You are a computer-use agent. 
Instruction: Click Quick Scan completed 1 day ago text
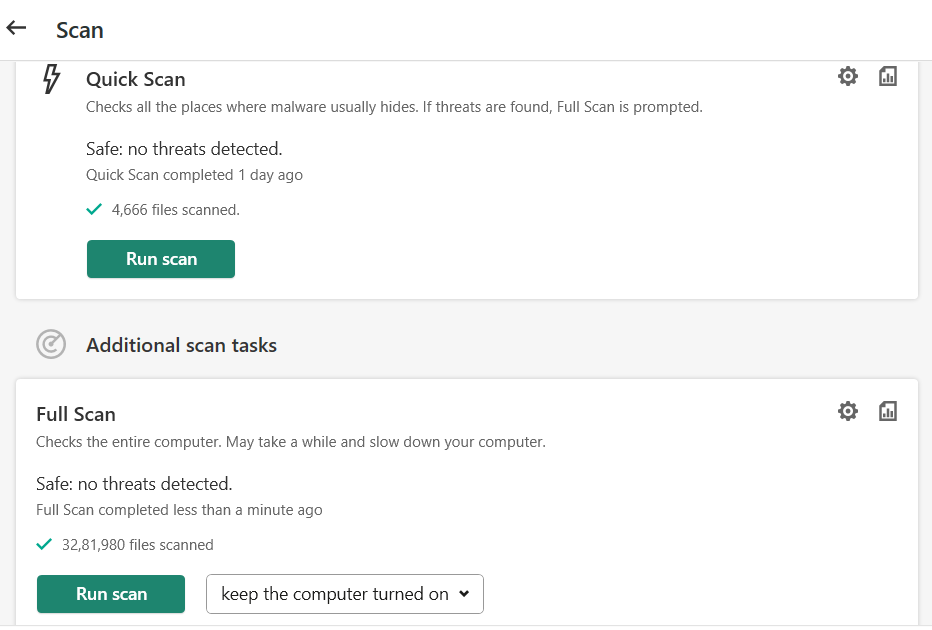[194, 175]
